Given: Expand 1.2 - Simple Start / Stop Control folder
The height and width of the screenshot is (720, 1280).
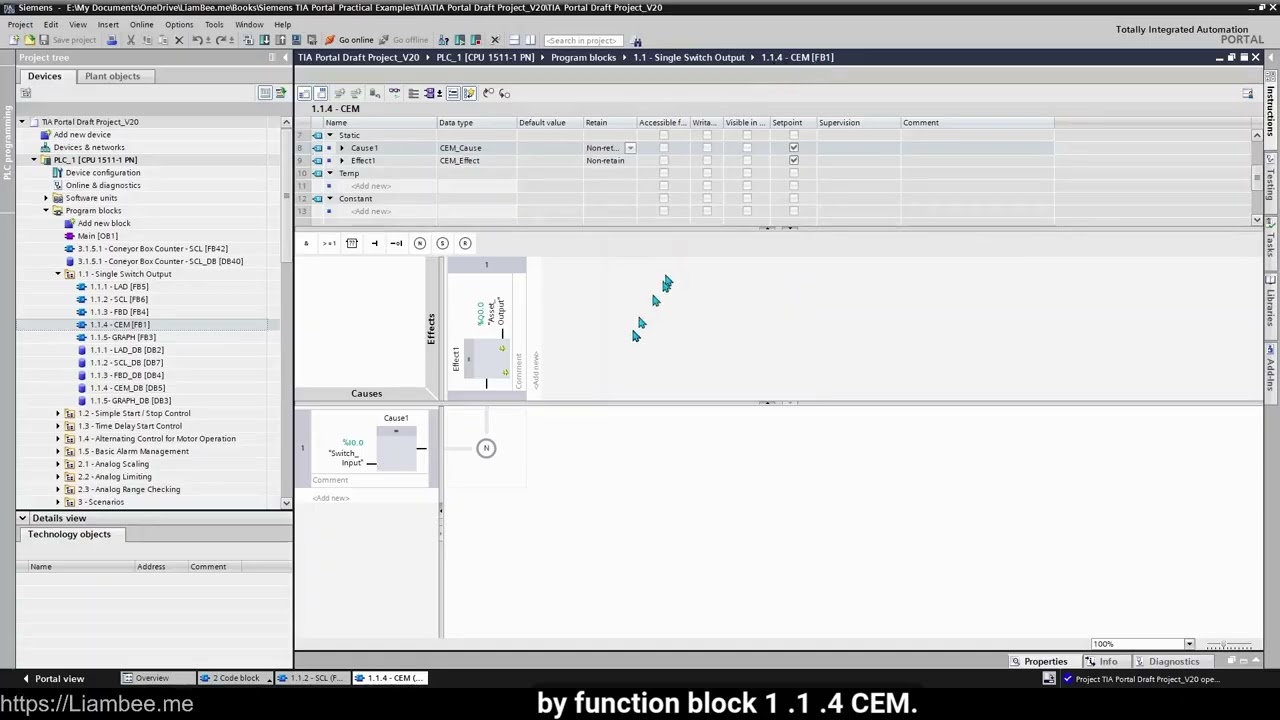Looking at the screenshot, I should (x=58, y=413).
